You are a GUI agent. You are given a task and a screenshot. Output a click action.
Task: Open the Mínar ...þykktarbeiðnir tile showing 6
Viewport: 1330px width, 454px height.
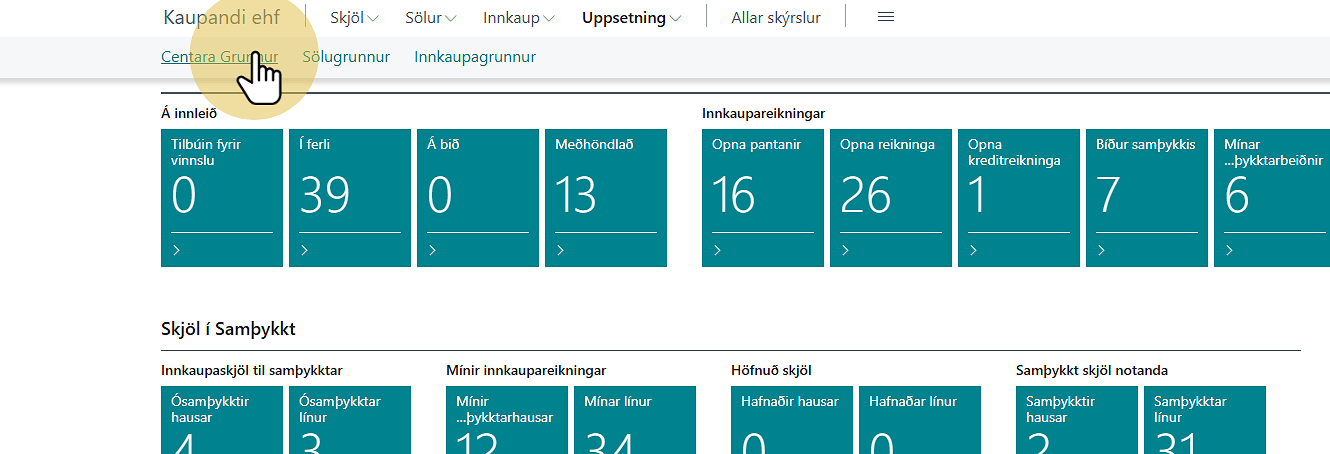pos(1272,198)
